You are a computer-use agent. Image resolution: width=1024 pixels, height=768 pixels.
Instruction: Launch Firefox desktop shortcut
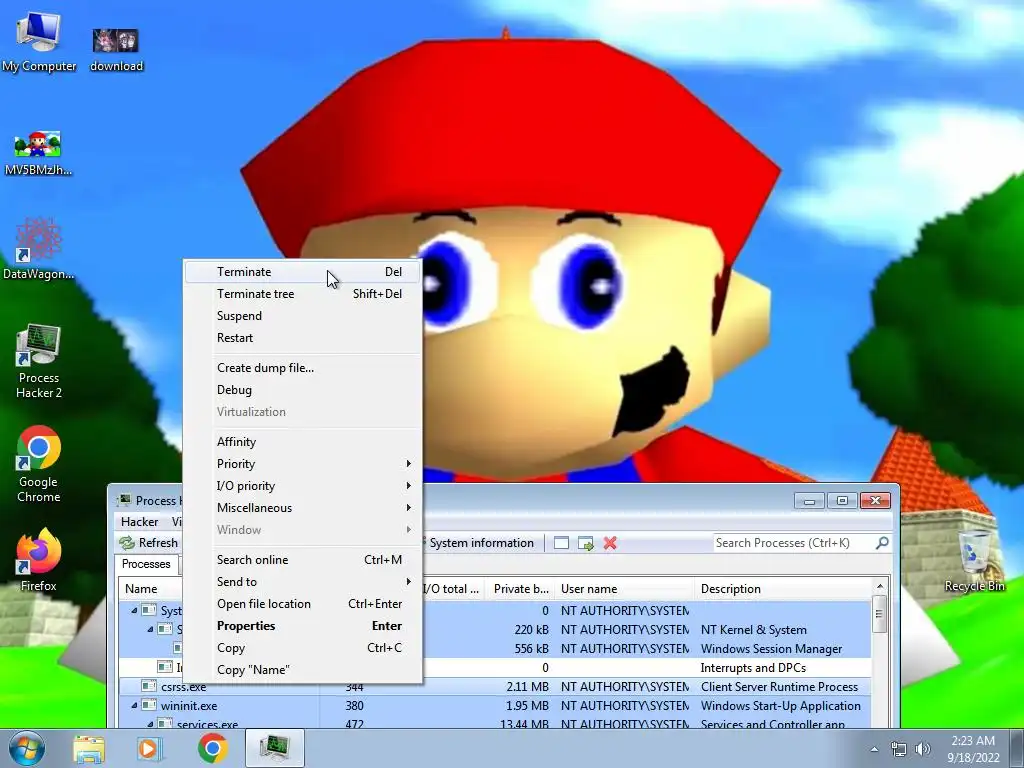(x=38, y=560)
